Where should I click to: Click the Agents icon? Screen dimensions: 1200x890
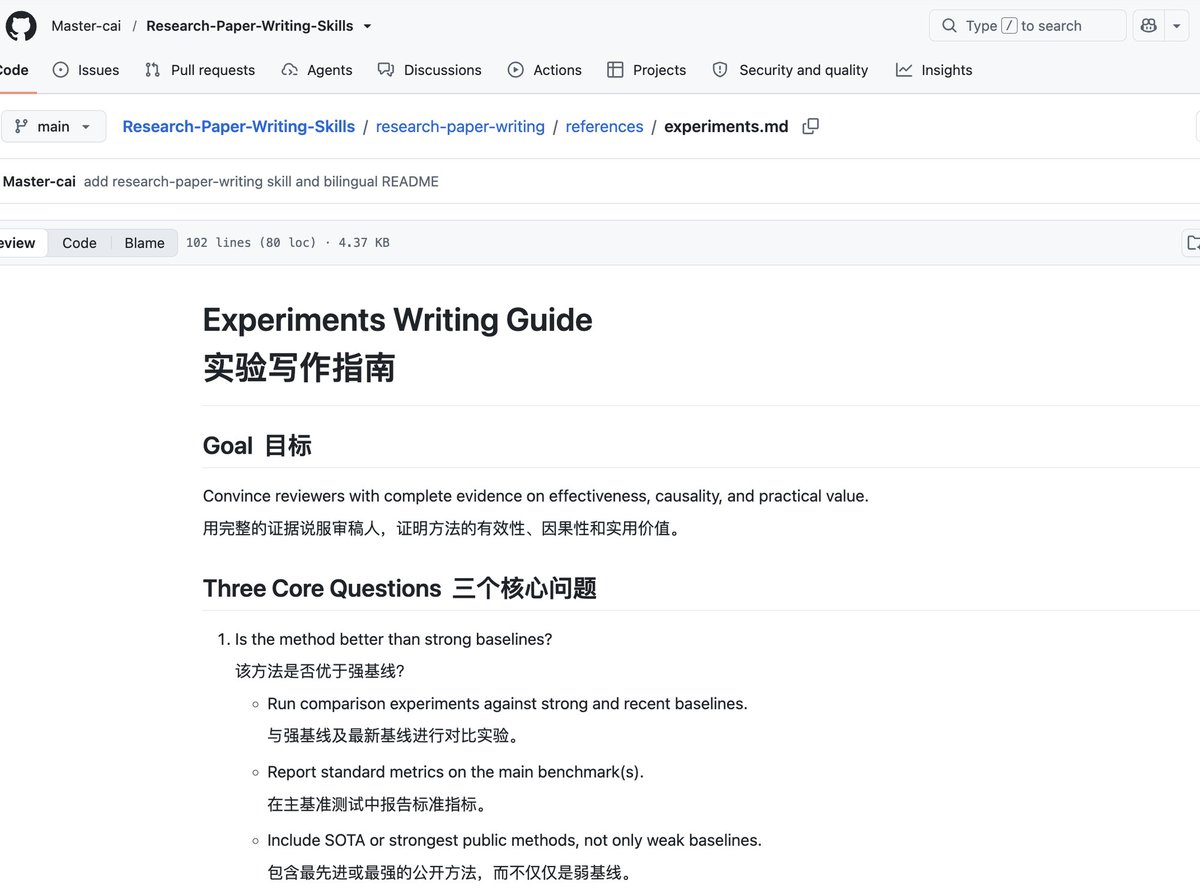point(290,70)
